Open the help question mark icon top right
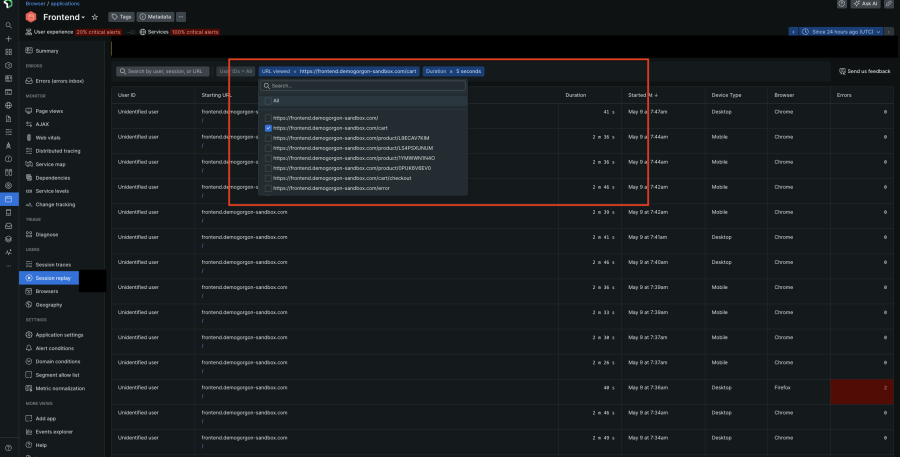 (x=841, y=5)
